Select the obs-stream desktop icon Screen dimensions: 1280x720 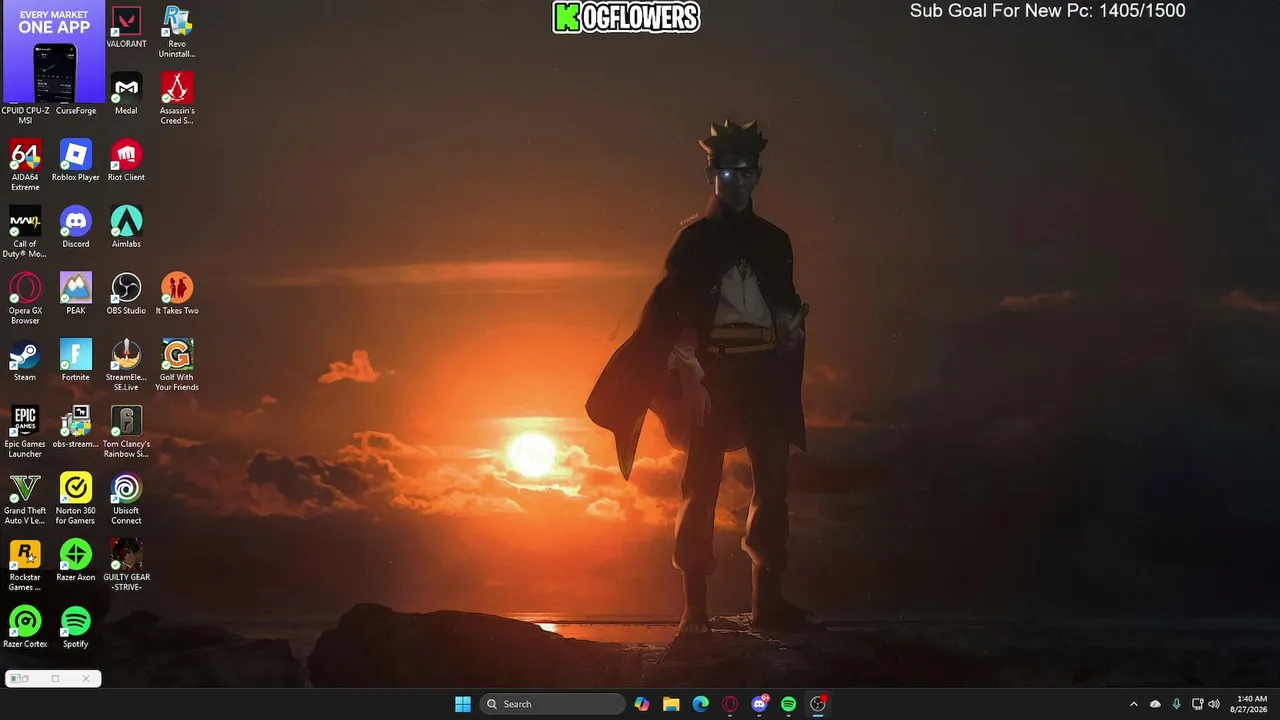pyautogui.click(x=76, y=427)
